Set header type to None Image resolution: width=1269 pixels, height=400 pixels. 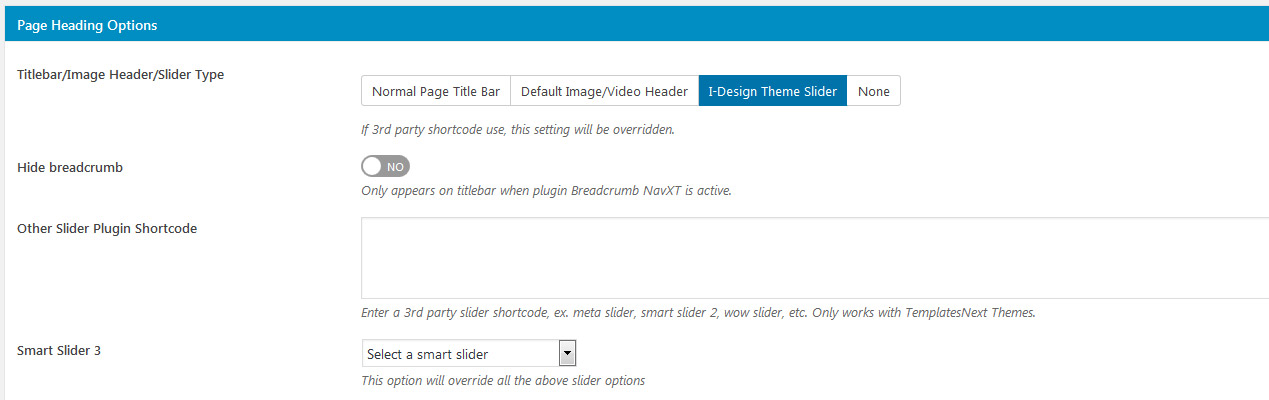[874, 91]
